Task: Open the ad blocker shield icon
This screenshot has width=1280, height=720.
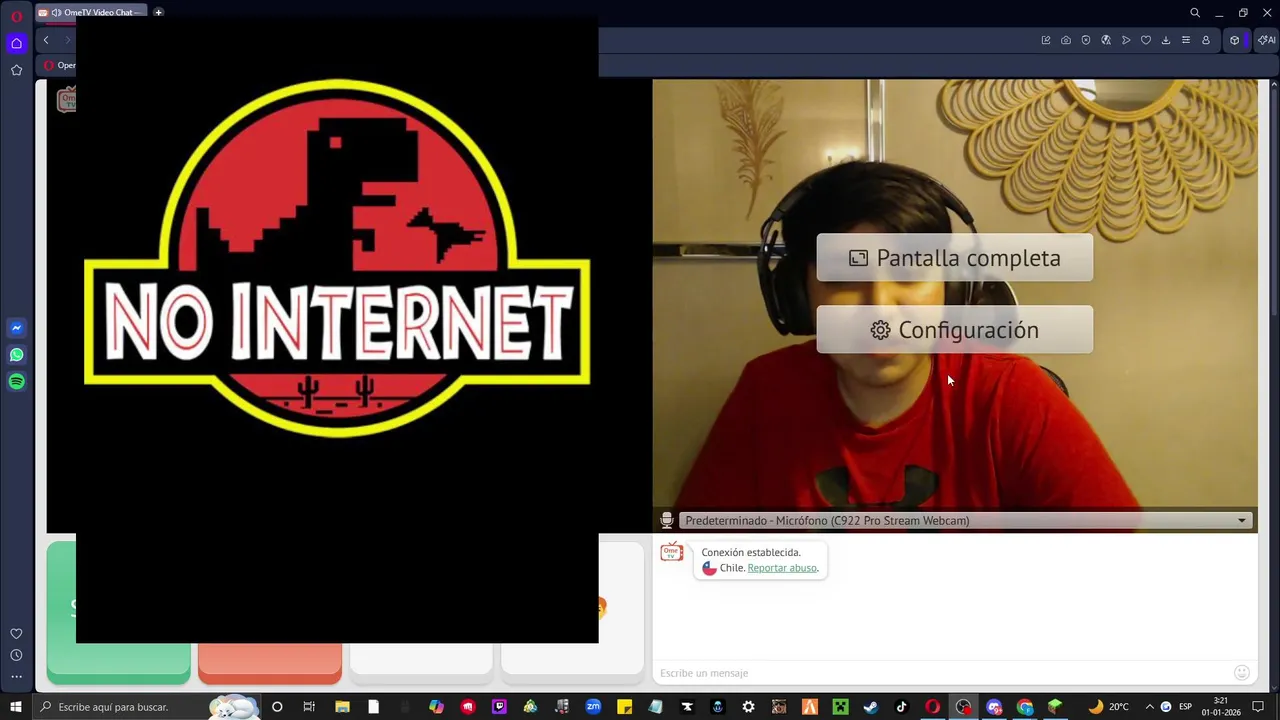Action: pos(1086,40)
